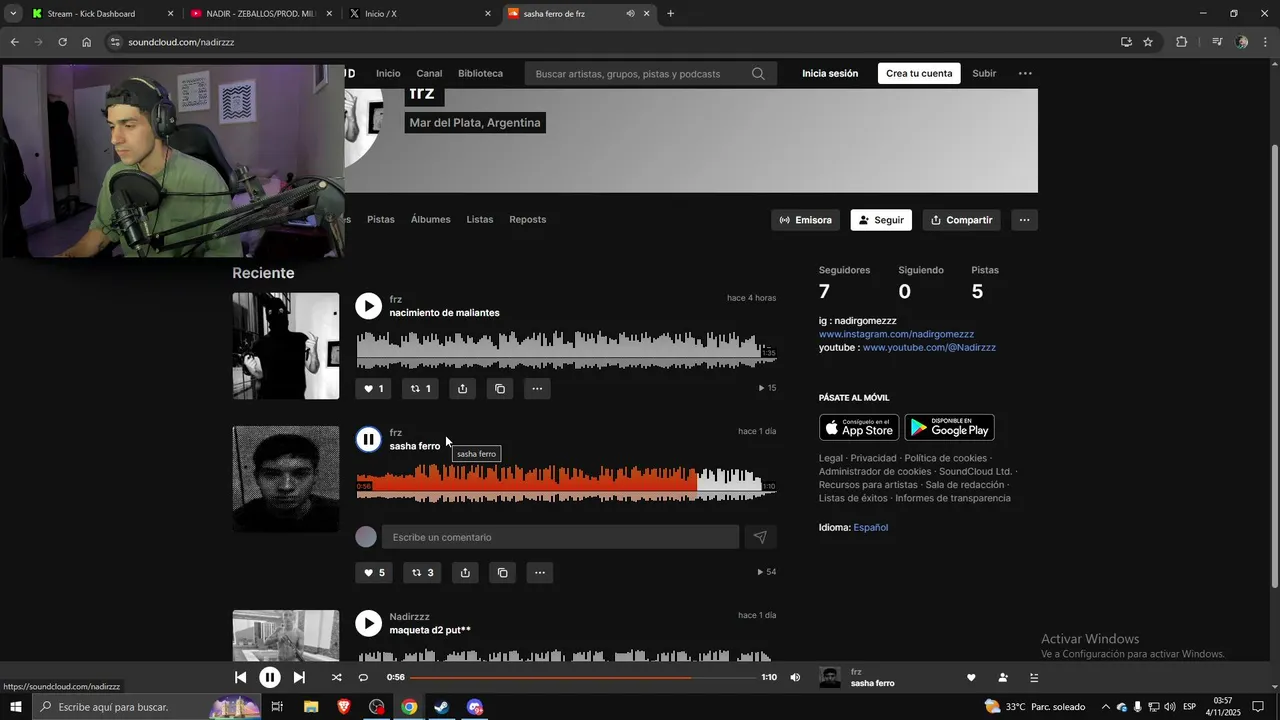This screenshot has width=1280, height=720.
Task: Click the Google Play badge
Action: click(x=949, y=427)
